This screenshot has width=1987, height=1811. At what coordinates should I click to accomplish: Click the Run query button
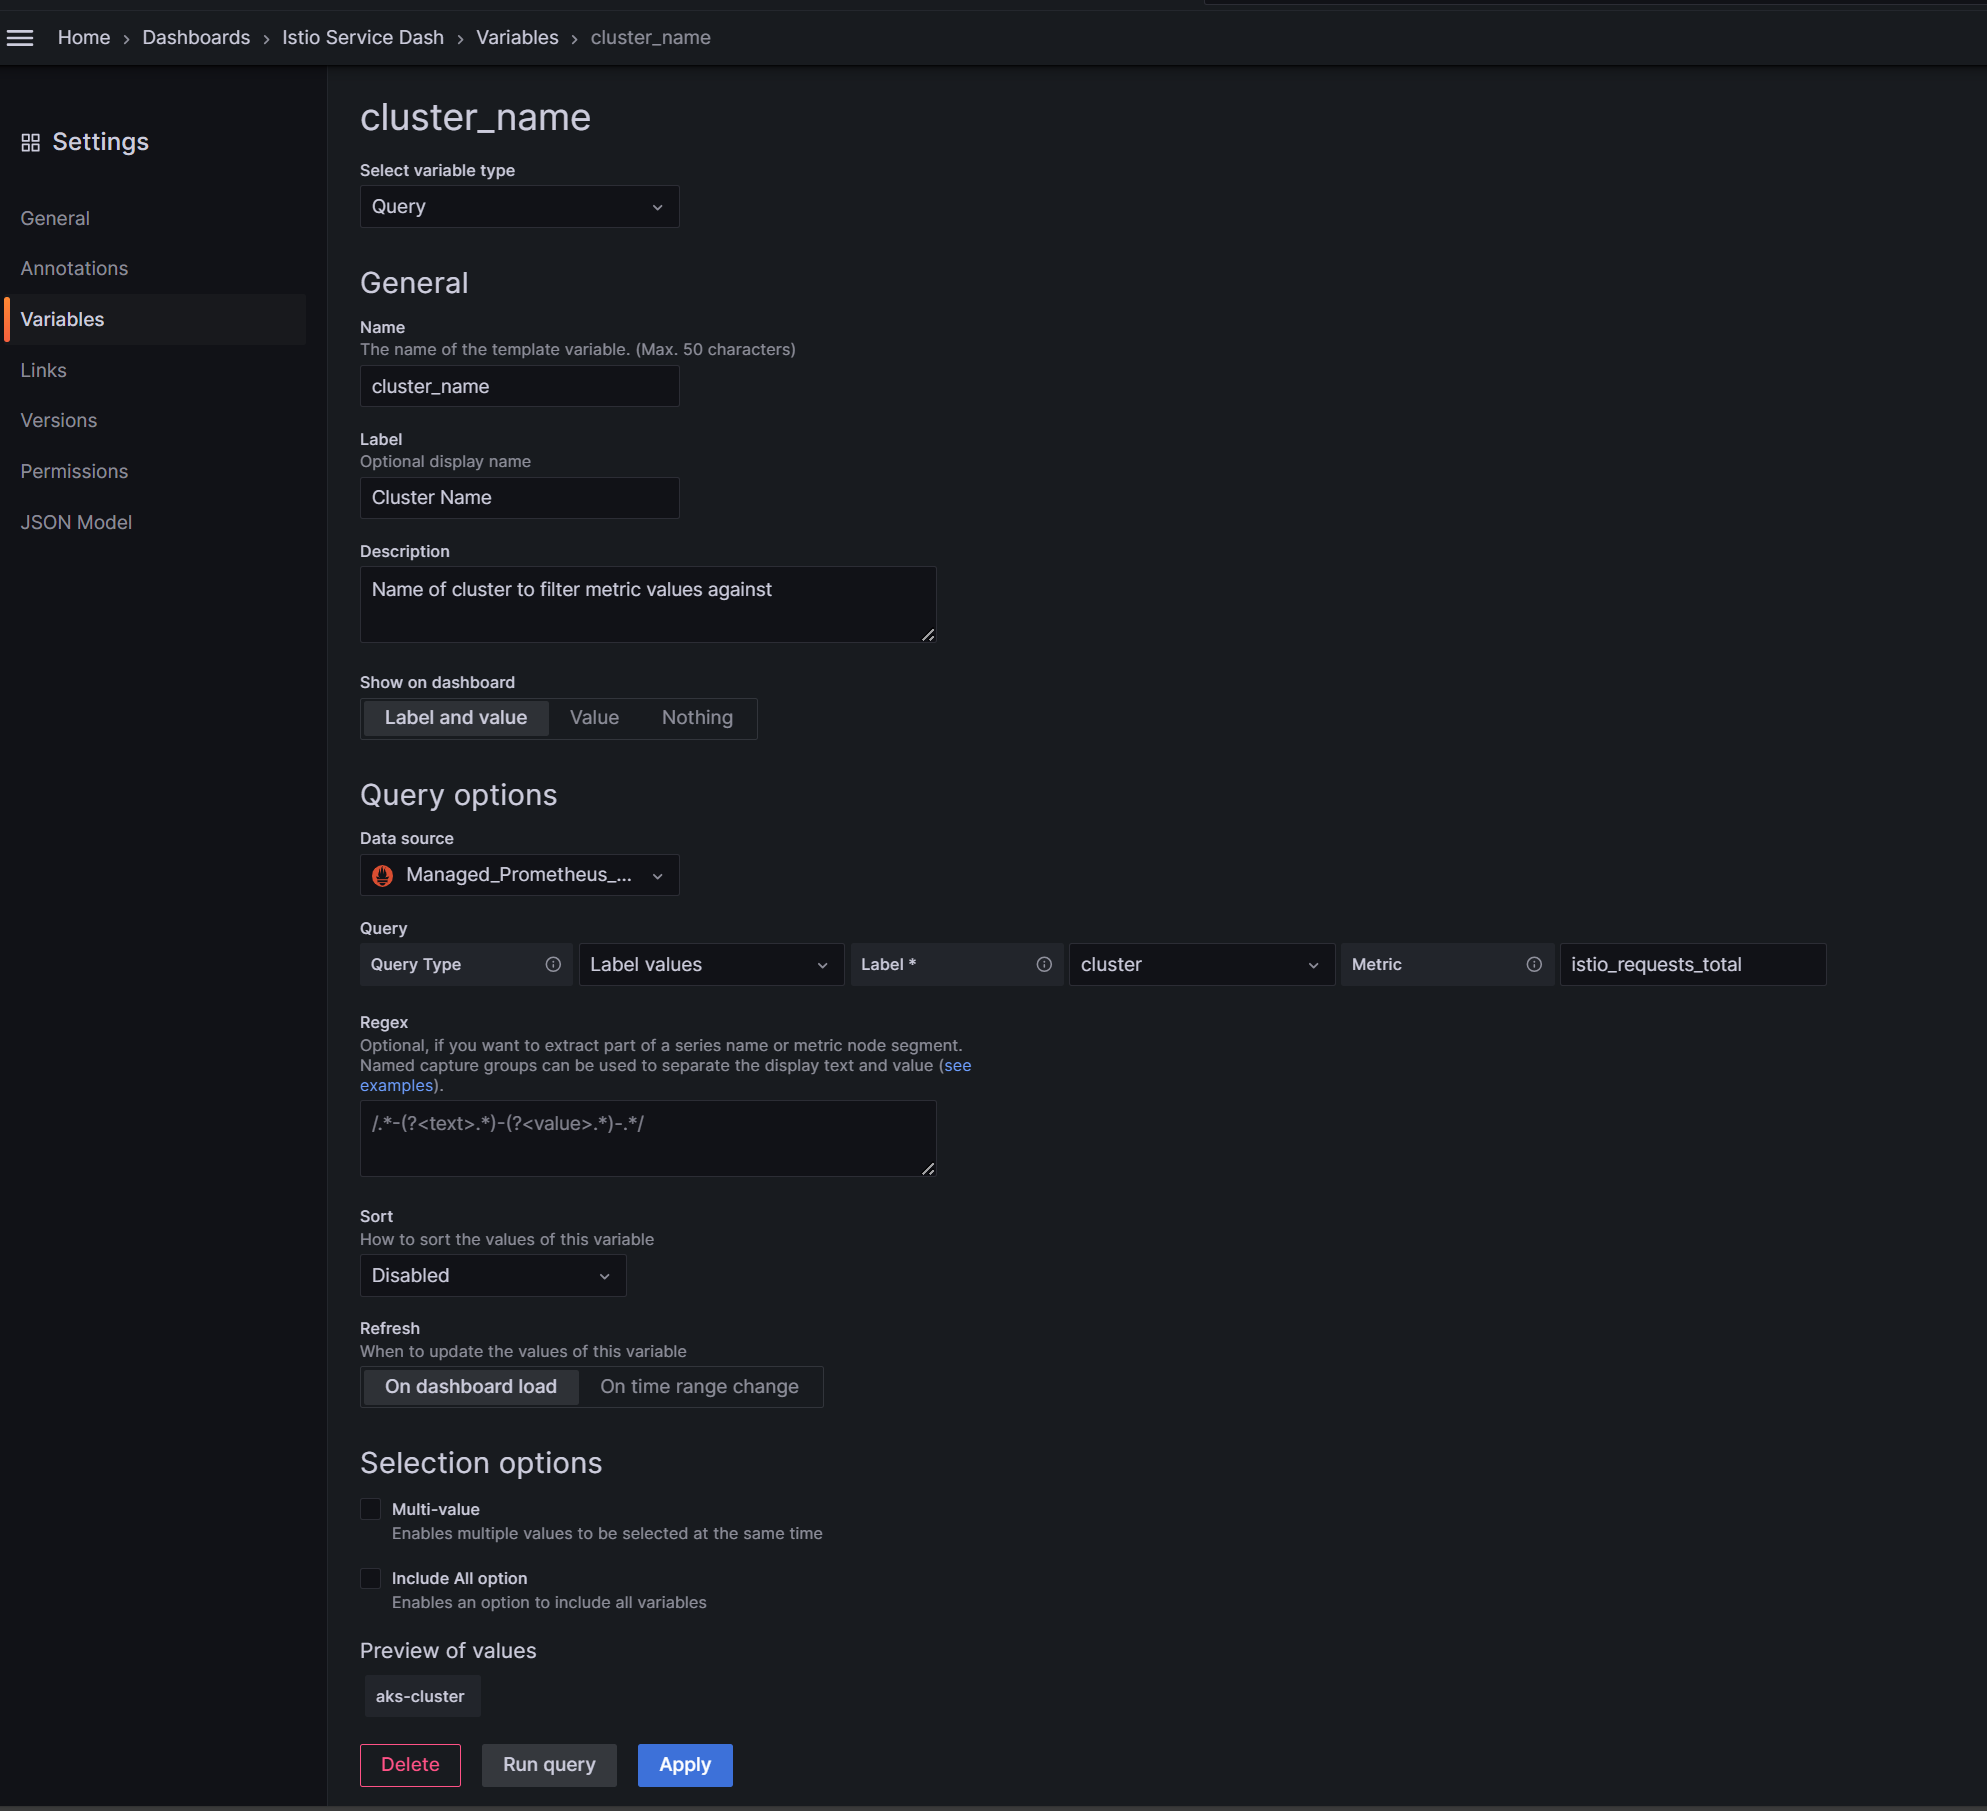pos(549,1765)
